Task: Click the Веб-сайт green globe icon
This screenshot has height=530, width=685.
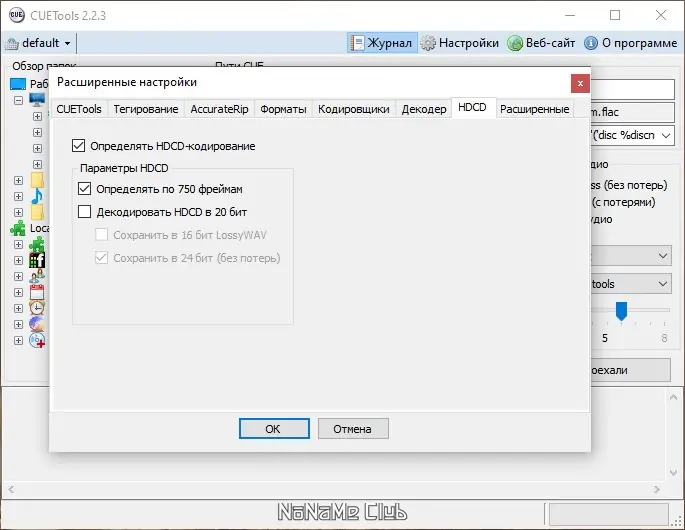Action: pyautogui.click(x=515, y=43)
